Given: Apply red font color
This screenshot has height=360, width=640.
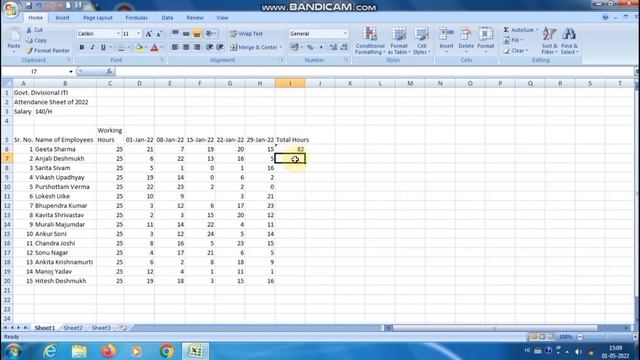Looking at the screenshot, I should pos(154,47).
